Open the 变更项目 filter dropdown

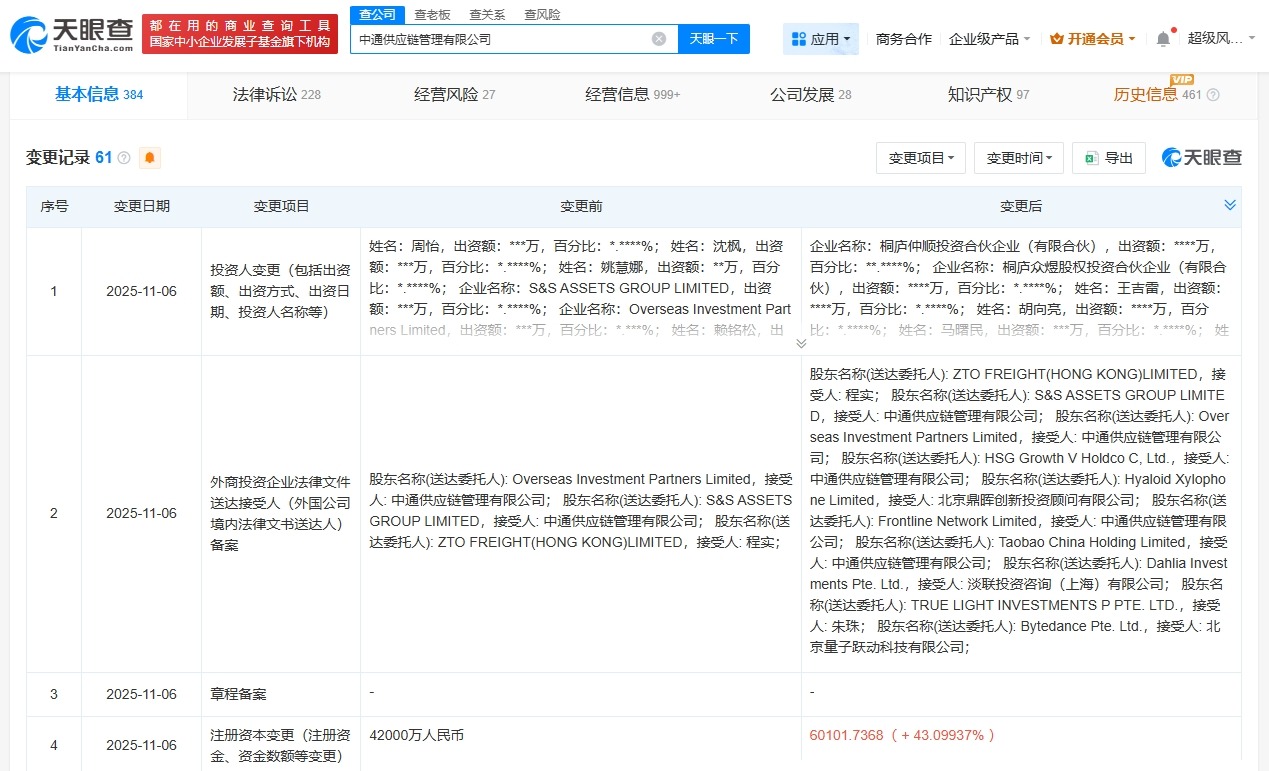[x=920, y=158]
